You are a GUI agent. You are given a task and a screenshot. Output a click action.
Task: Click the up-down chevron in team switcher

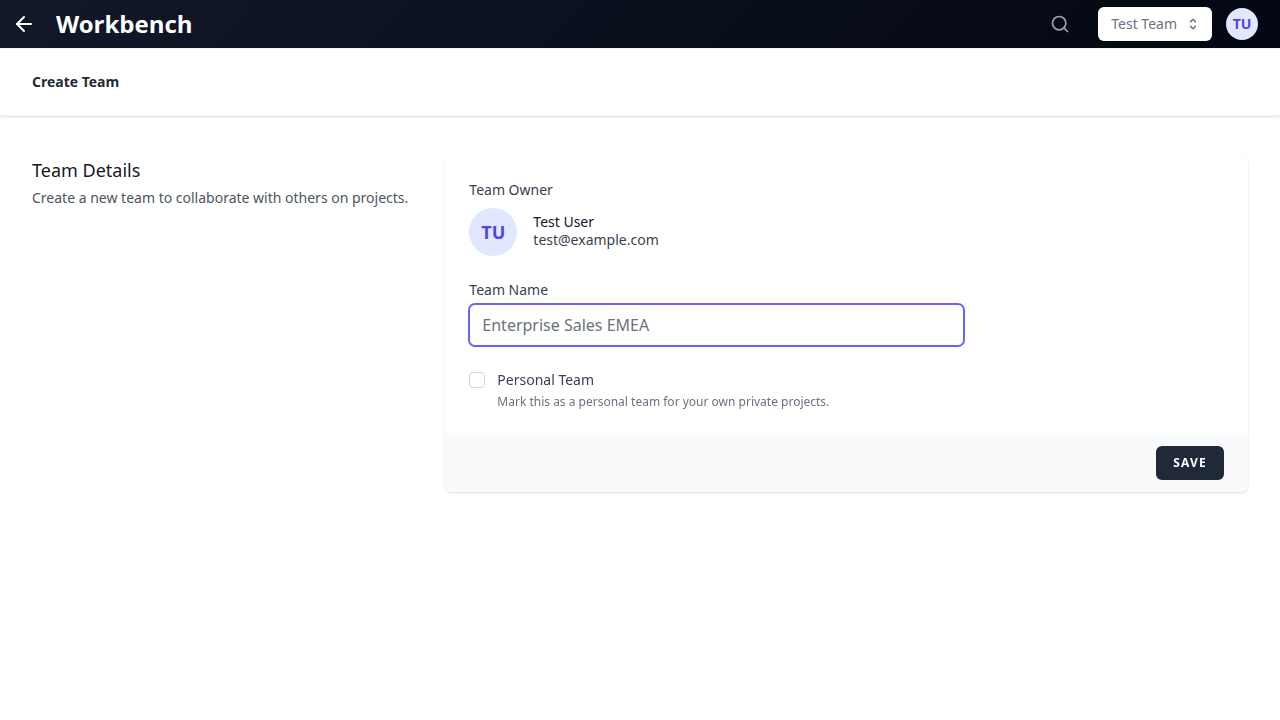[x=1193, y=24]
